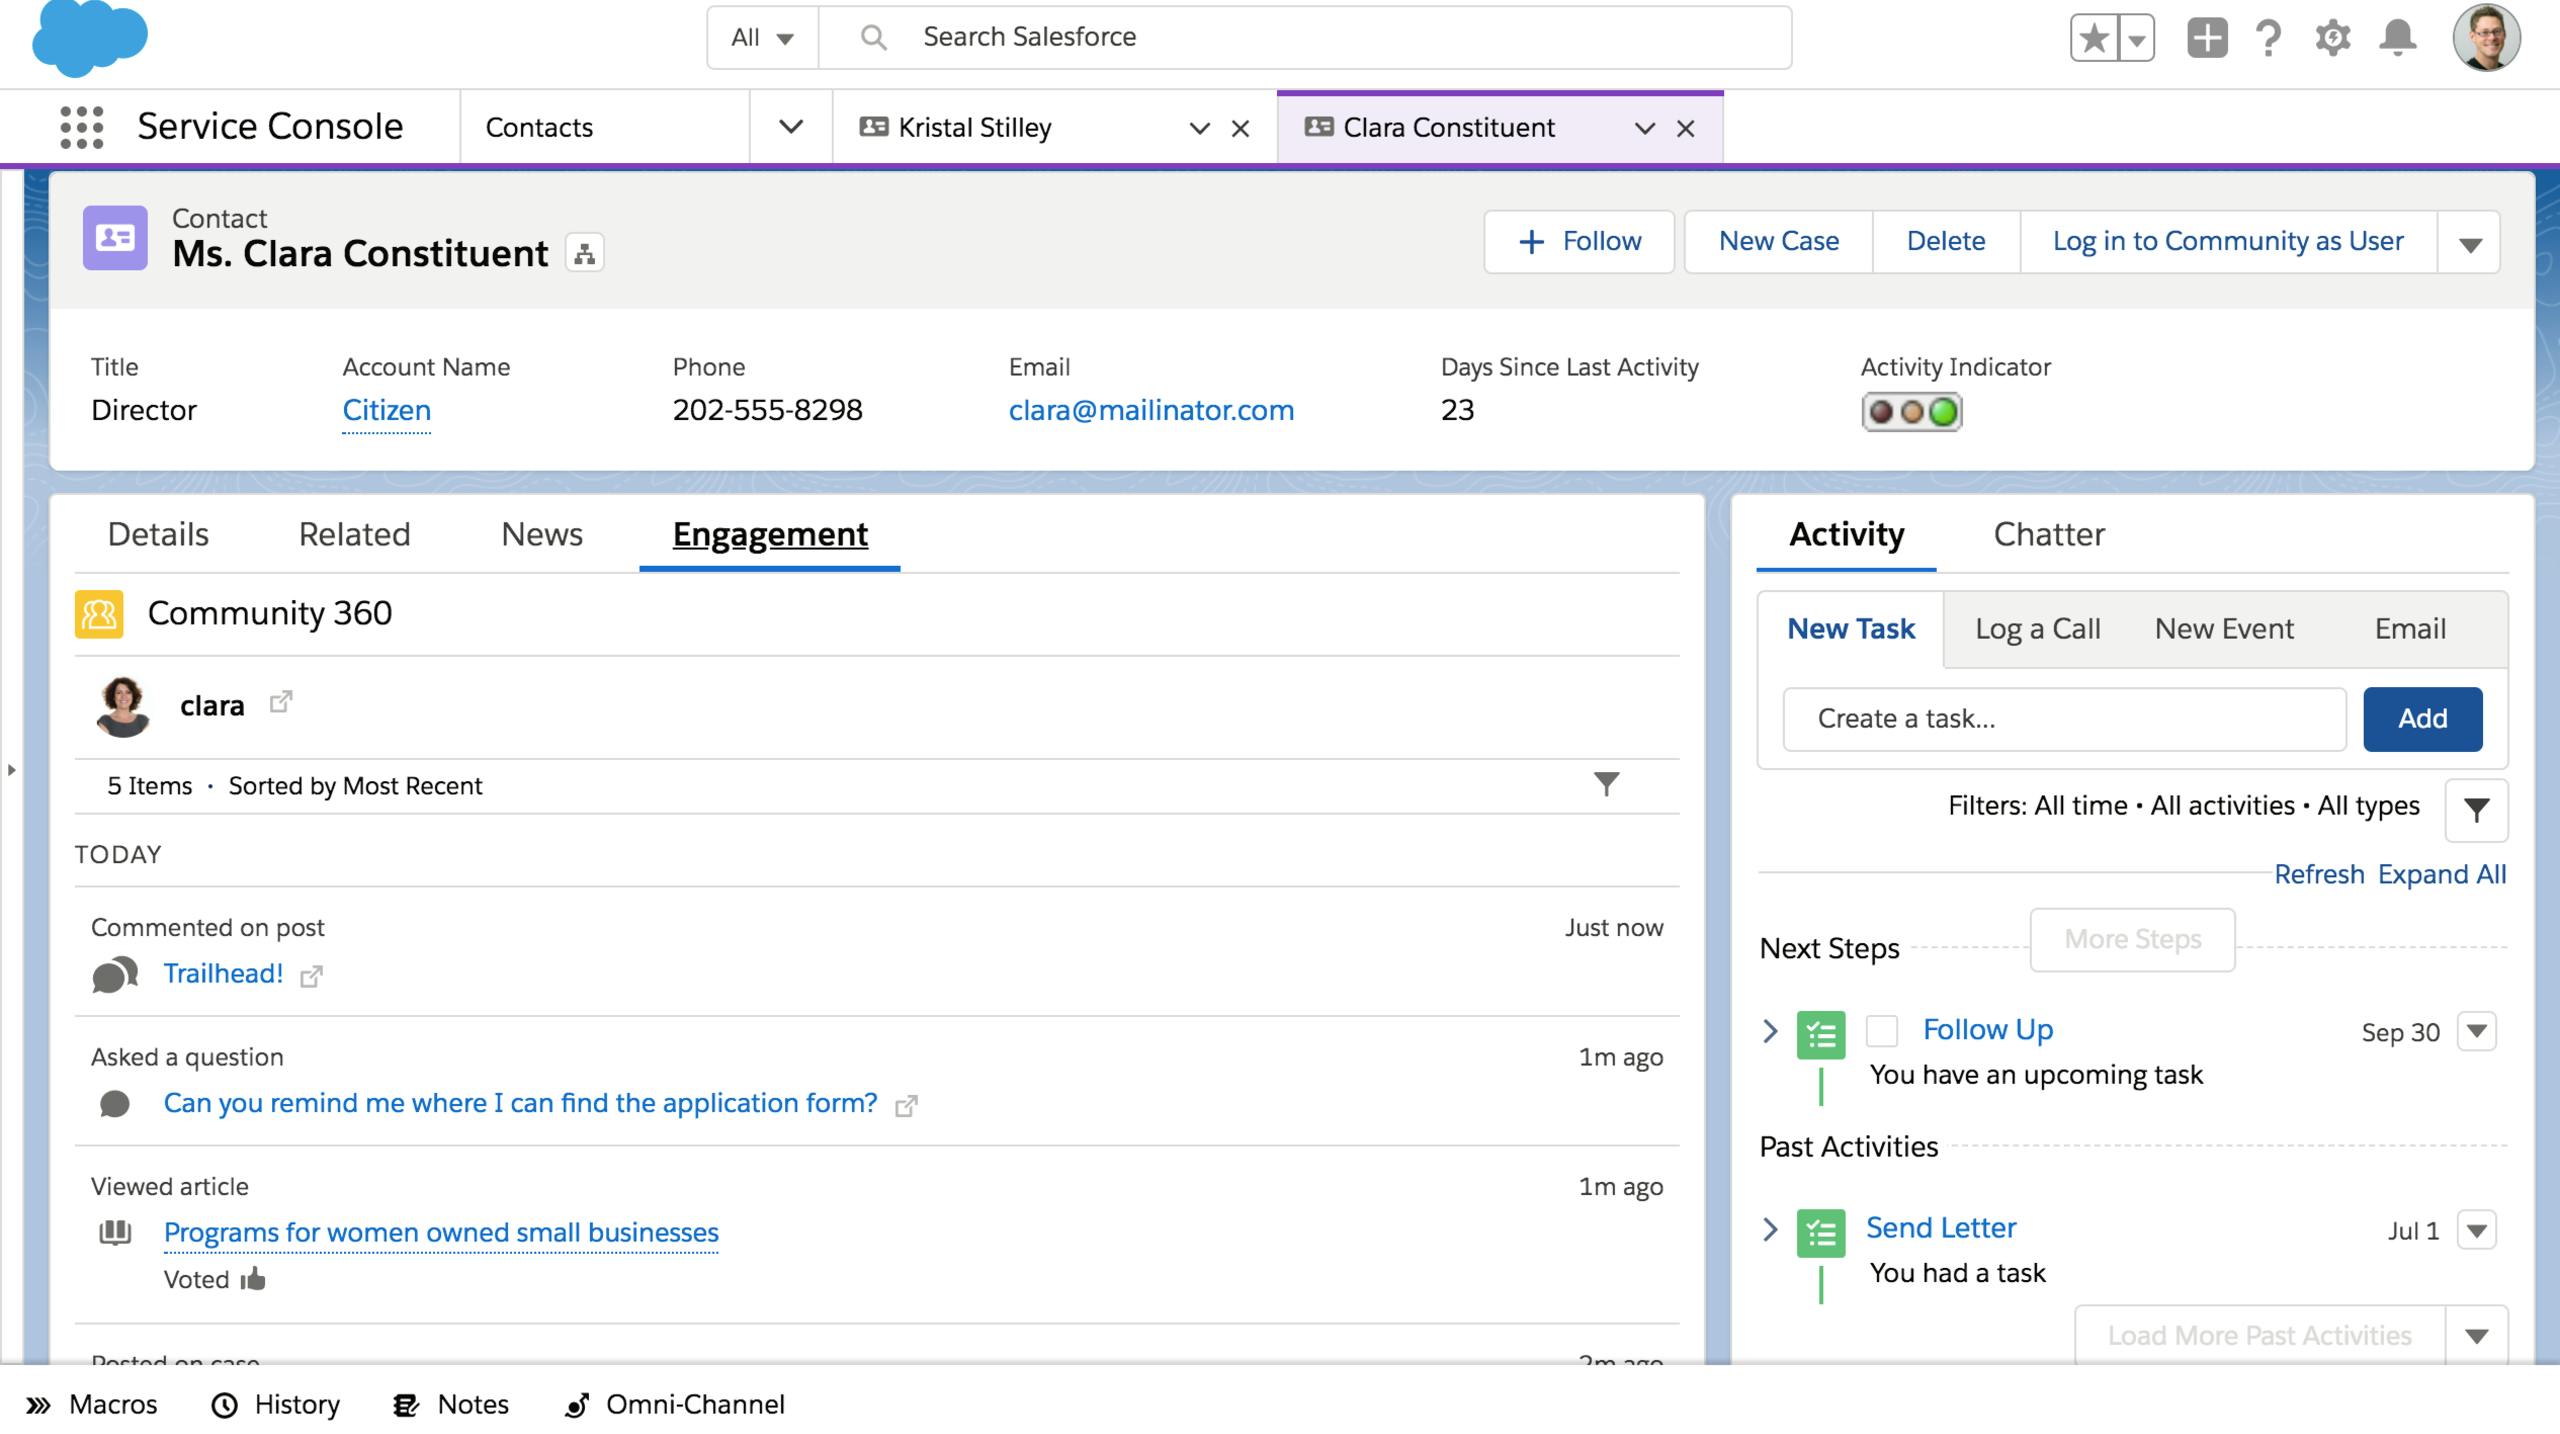Click external link icon beside application form question
Viewport: 2560px width, 1434px height.
tap(906, 1105)
